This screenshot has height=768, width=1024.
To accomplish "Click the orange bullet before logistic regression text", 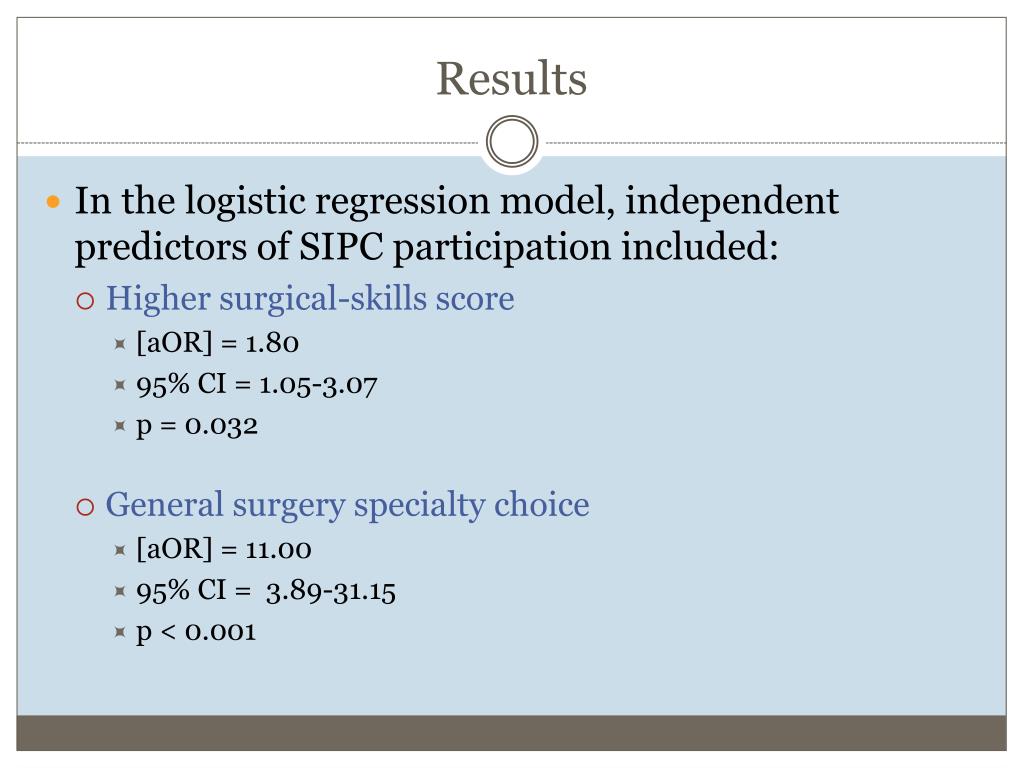I will pos(54,202).
